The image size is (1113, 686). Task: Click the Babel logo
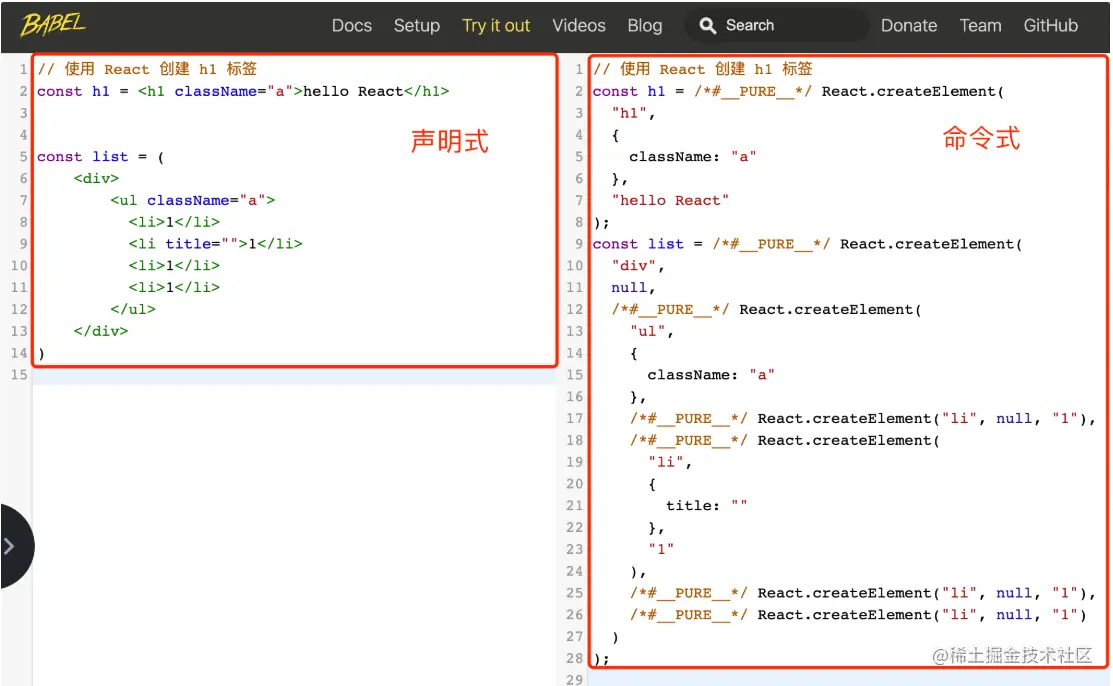pos(53,25)
